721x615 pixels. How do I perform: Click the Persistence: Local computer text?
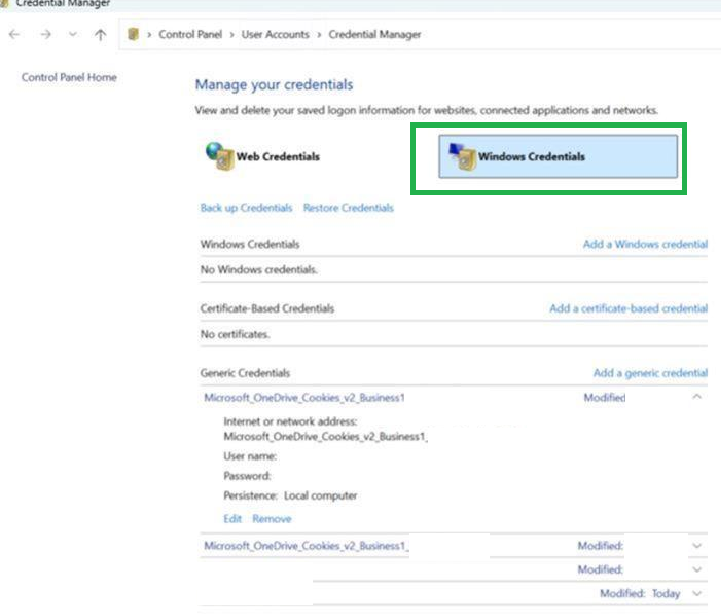[x=290, y=496]
